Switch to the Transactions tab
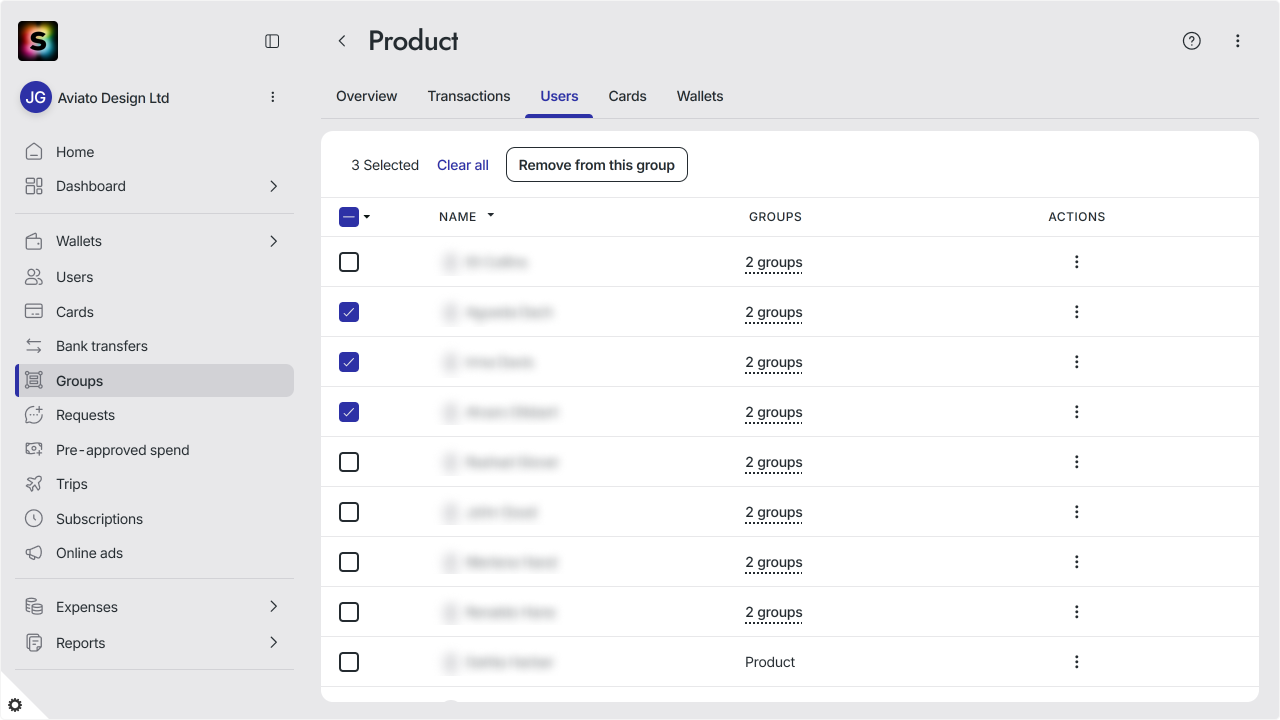This screenshot has width=1280, height=720. tap(469, 96)
